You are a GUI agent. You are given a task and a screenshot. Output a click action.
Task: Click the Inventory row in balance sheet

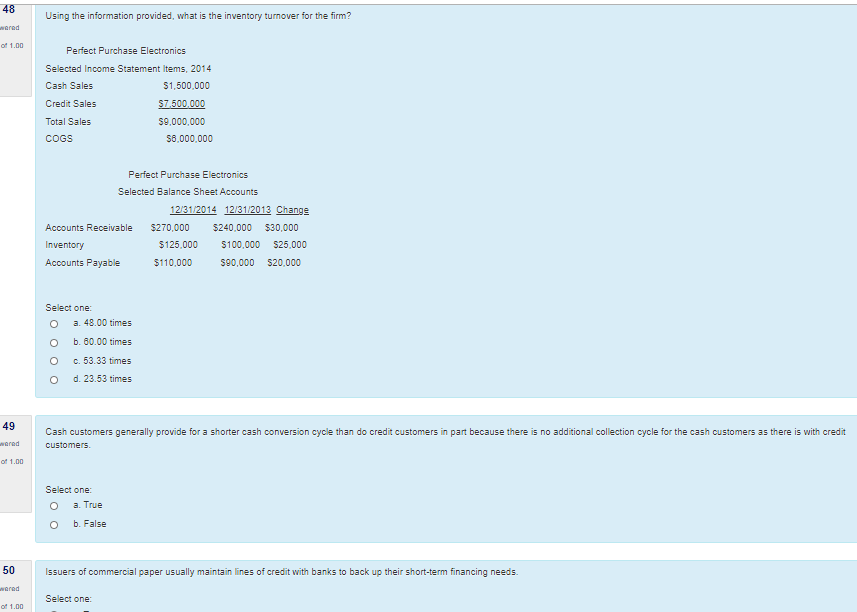[x=65, y=244]
